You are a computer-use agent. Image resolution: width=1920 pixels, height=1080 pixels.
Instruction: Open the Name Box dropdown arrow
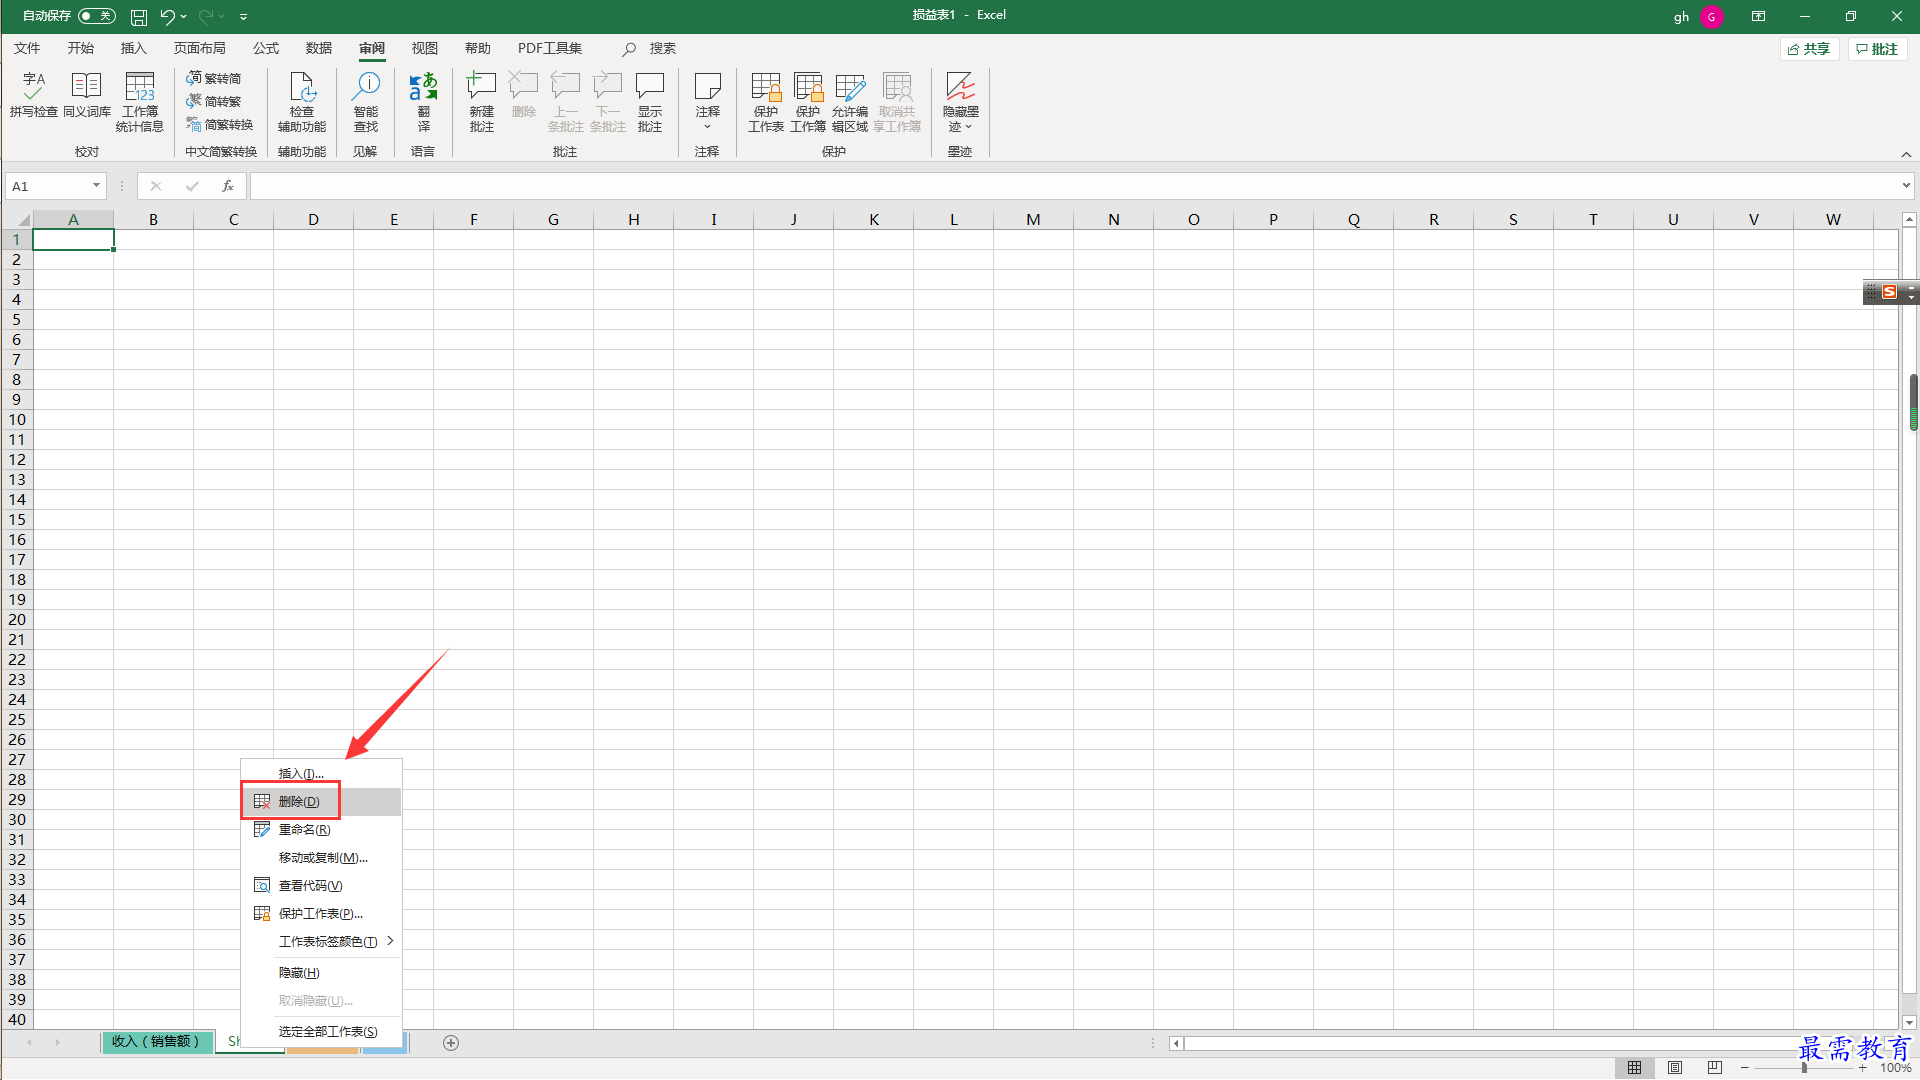coord(96,186)
